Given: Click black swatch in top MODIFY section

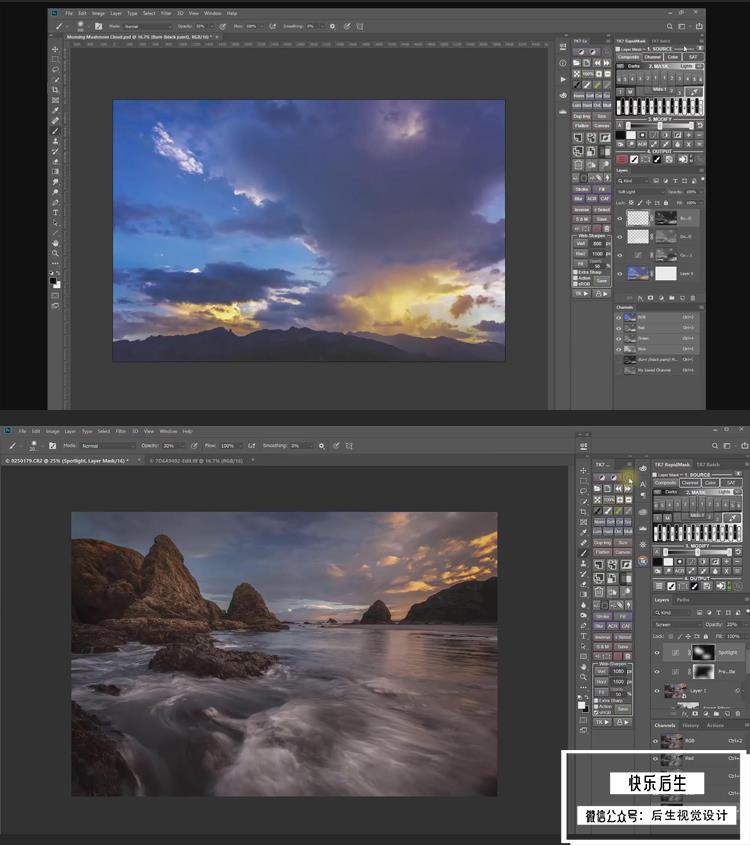Looking at the screenshot, I should tap(621, 135).
